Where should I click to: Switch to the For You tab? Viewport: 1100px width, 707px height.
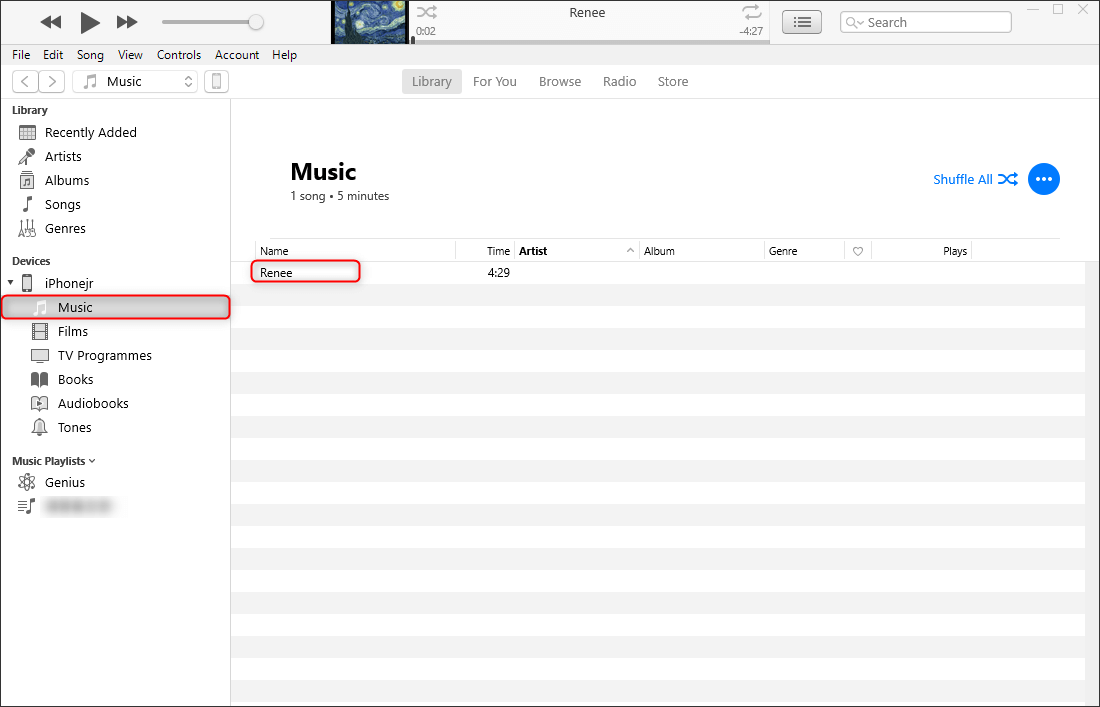point(494,82)
